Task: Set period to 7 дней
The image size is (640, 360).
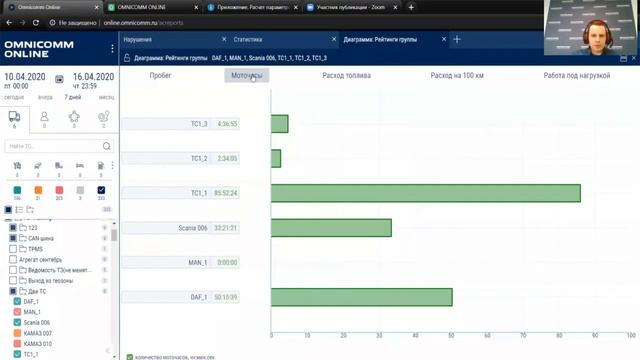Action: (73, 97)
